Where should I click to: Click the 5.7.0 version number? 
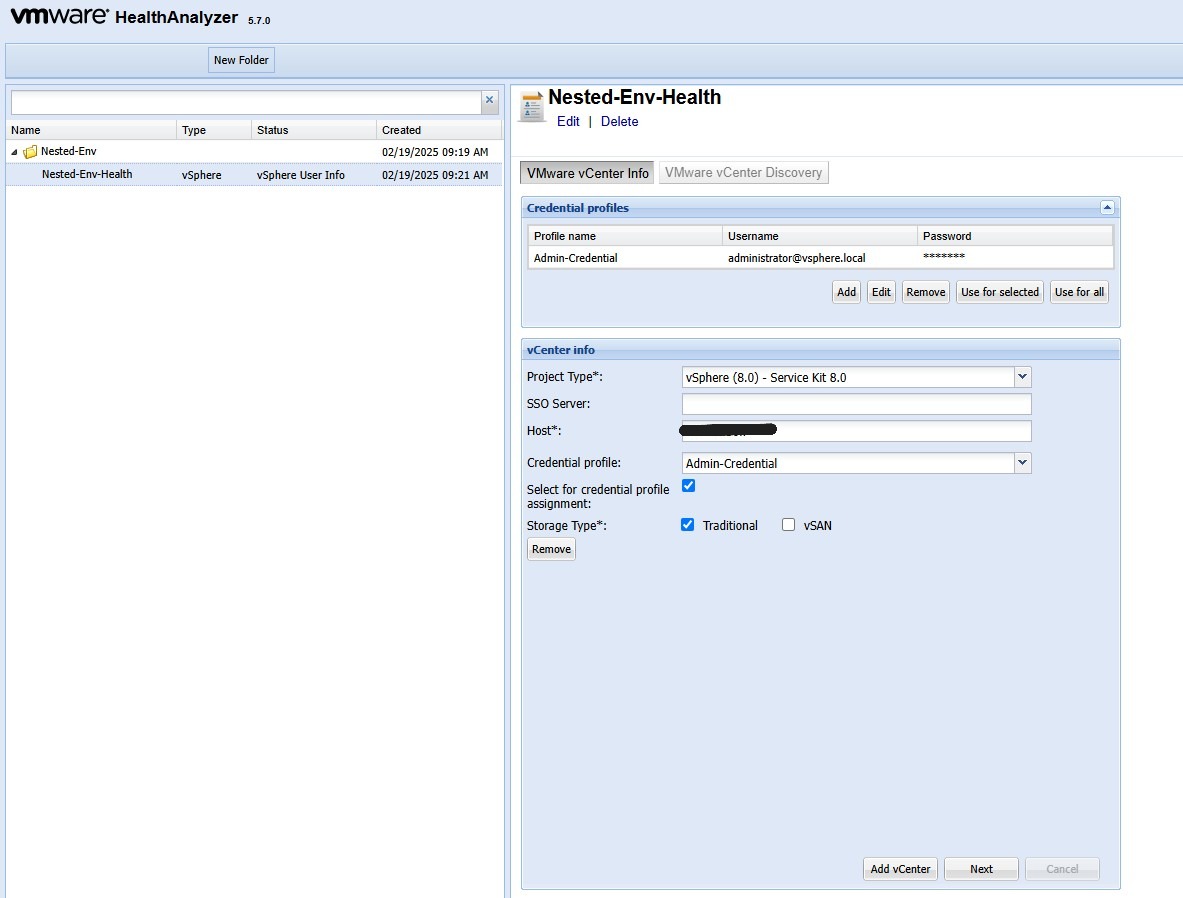[x=259, y=21]
